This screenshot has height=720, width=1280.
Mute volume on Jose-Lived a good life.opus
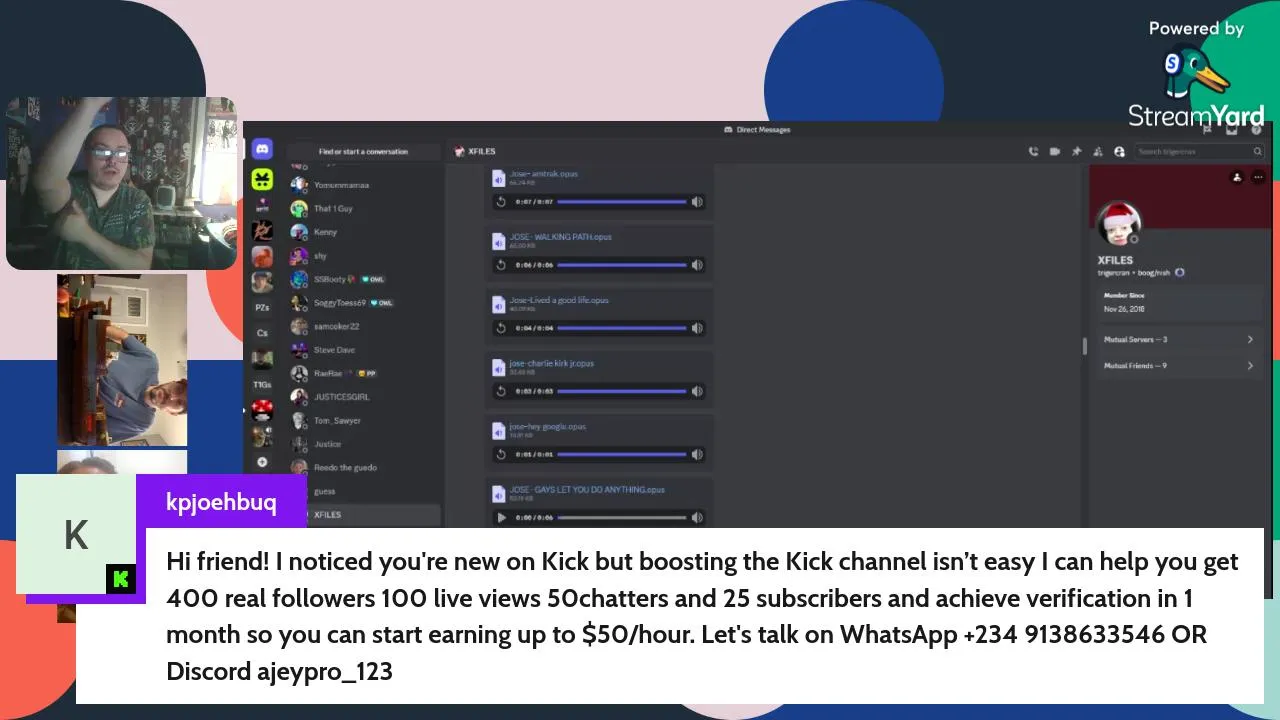[x=697, y=328]
